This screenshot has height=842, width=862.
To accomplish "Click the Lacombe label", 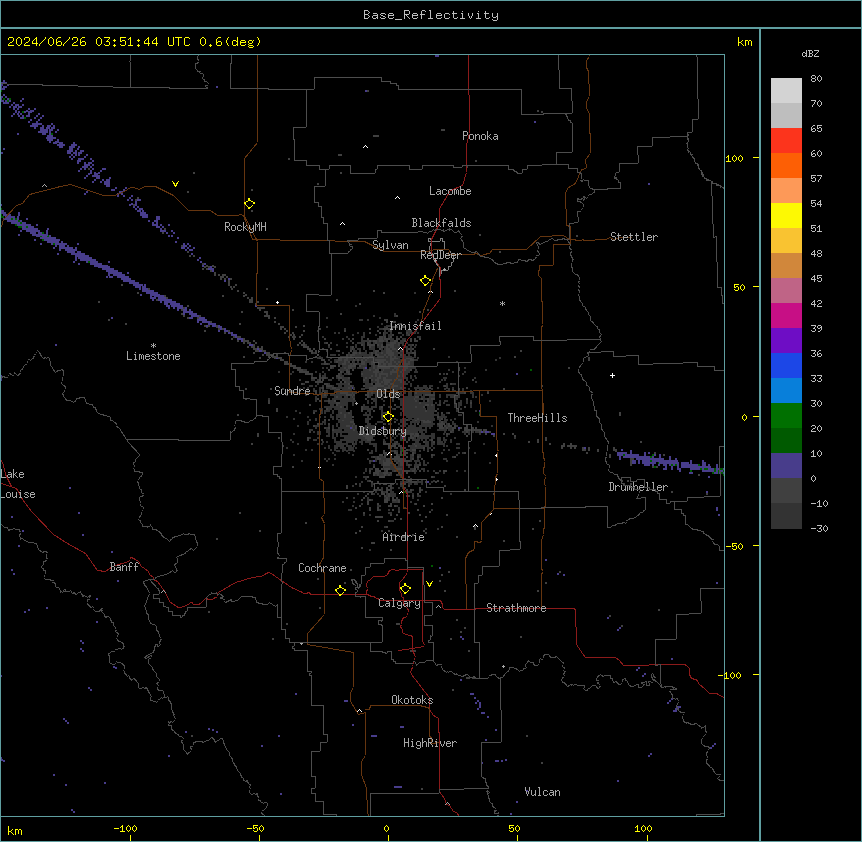I will point(450,191).
